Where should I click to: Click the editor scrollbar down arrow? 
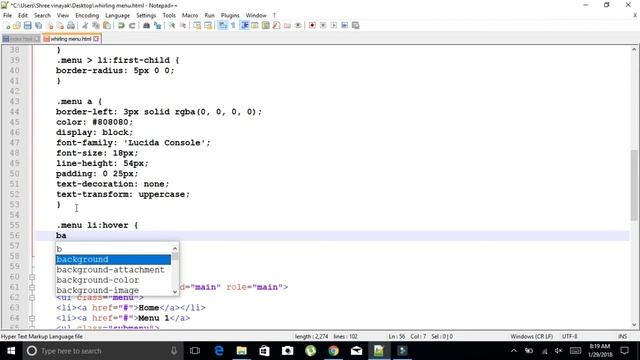click(634, 325)
